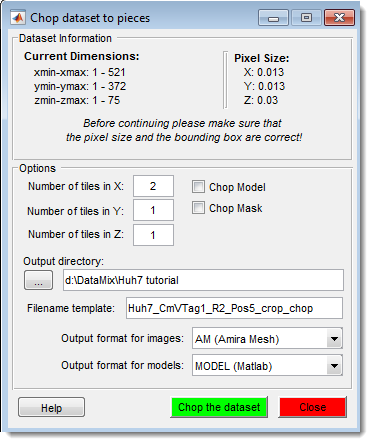Viewport: 372px width, 444px height.
Task: Click the 'Number of tiles in X:' label
Action: click(76, 186)
